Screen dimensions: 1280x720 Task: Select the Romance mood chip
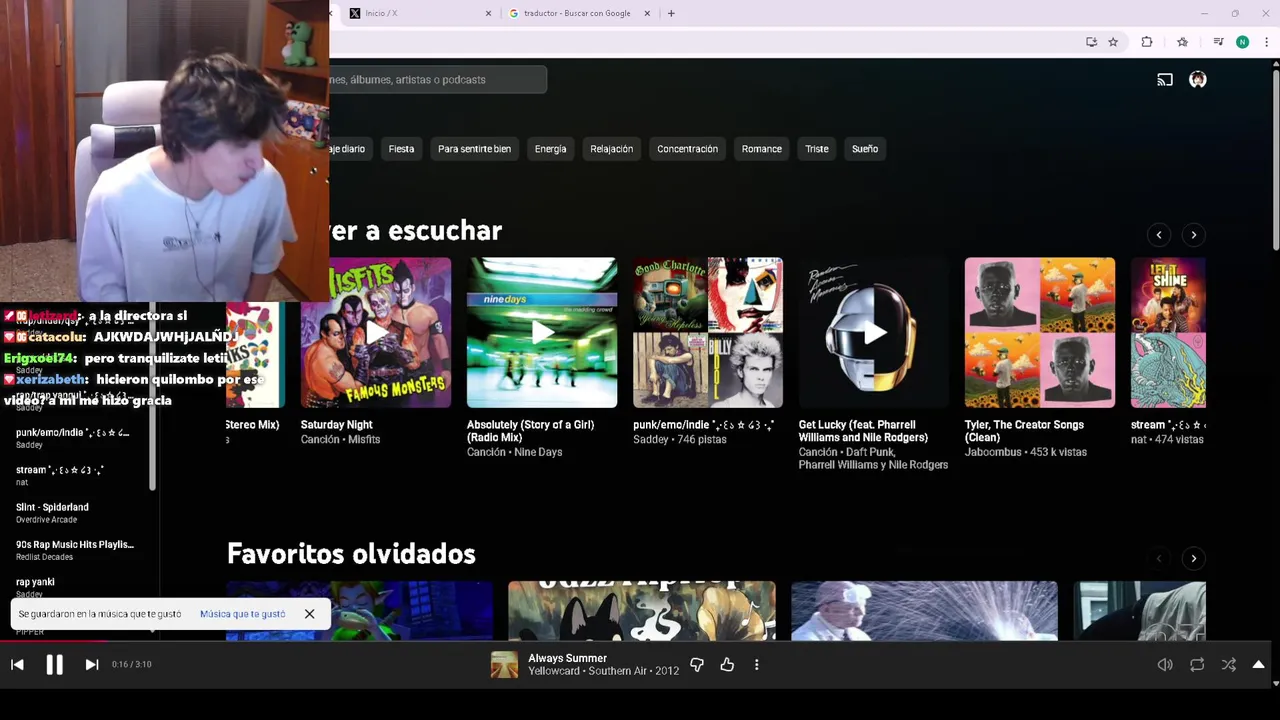761,149
